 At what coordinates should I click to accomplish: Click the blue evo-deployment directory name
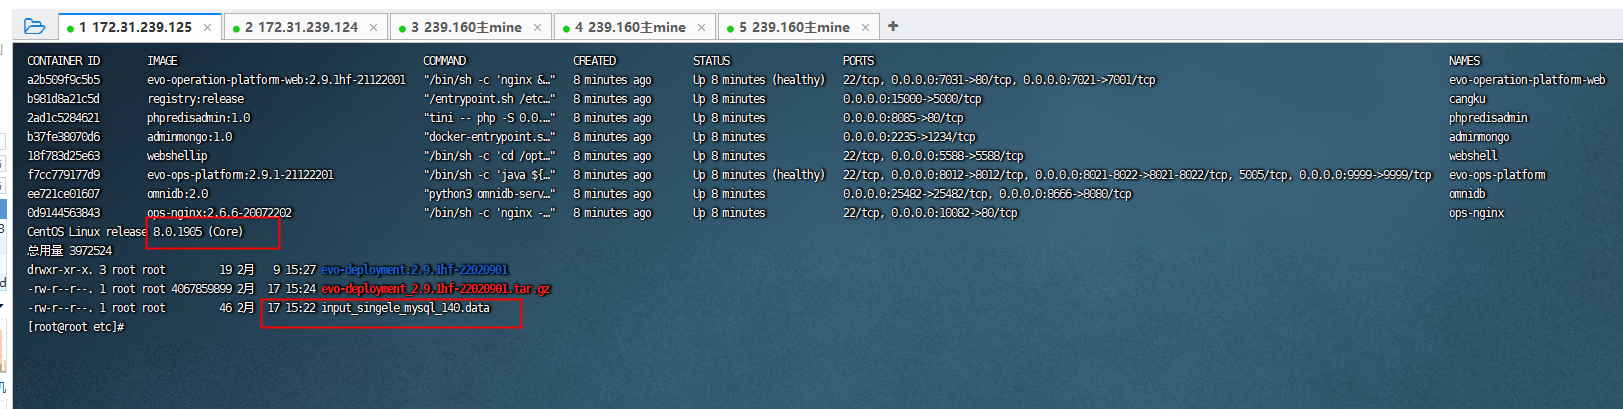(x=414, y=270)
